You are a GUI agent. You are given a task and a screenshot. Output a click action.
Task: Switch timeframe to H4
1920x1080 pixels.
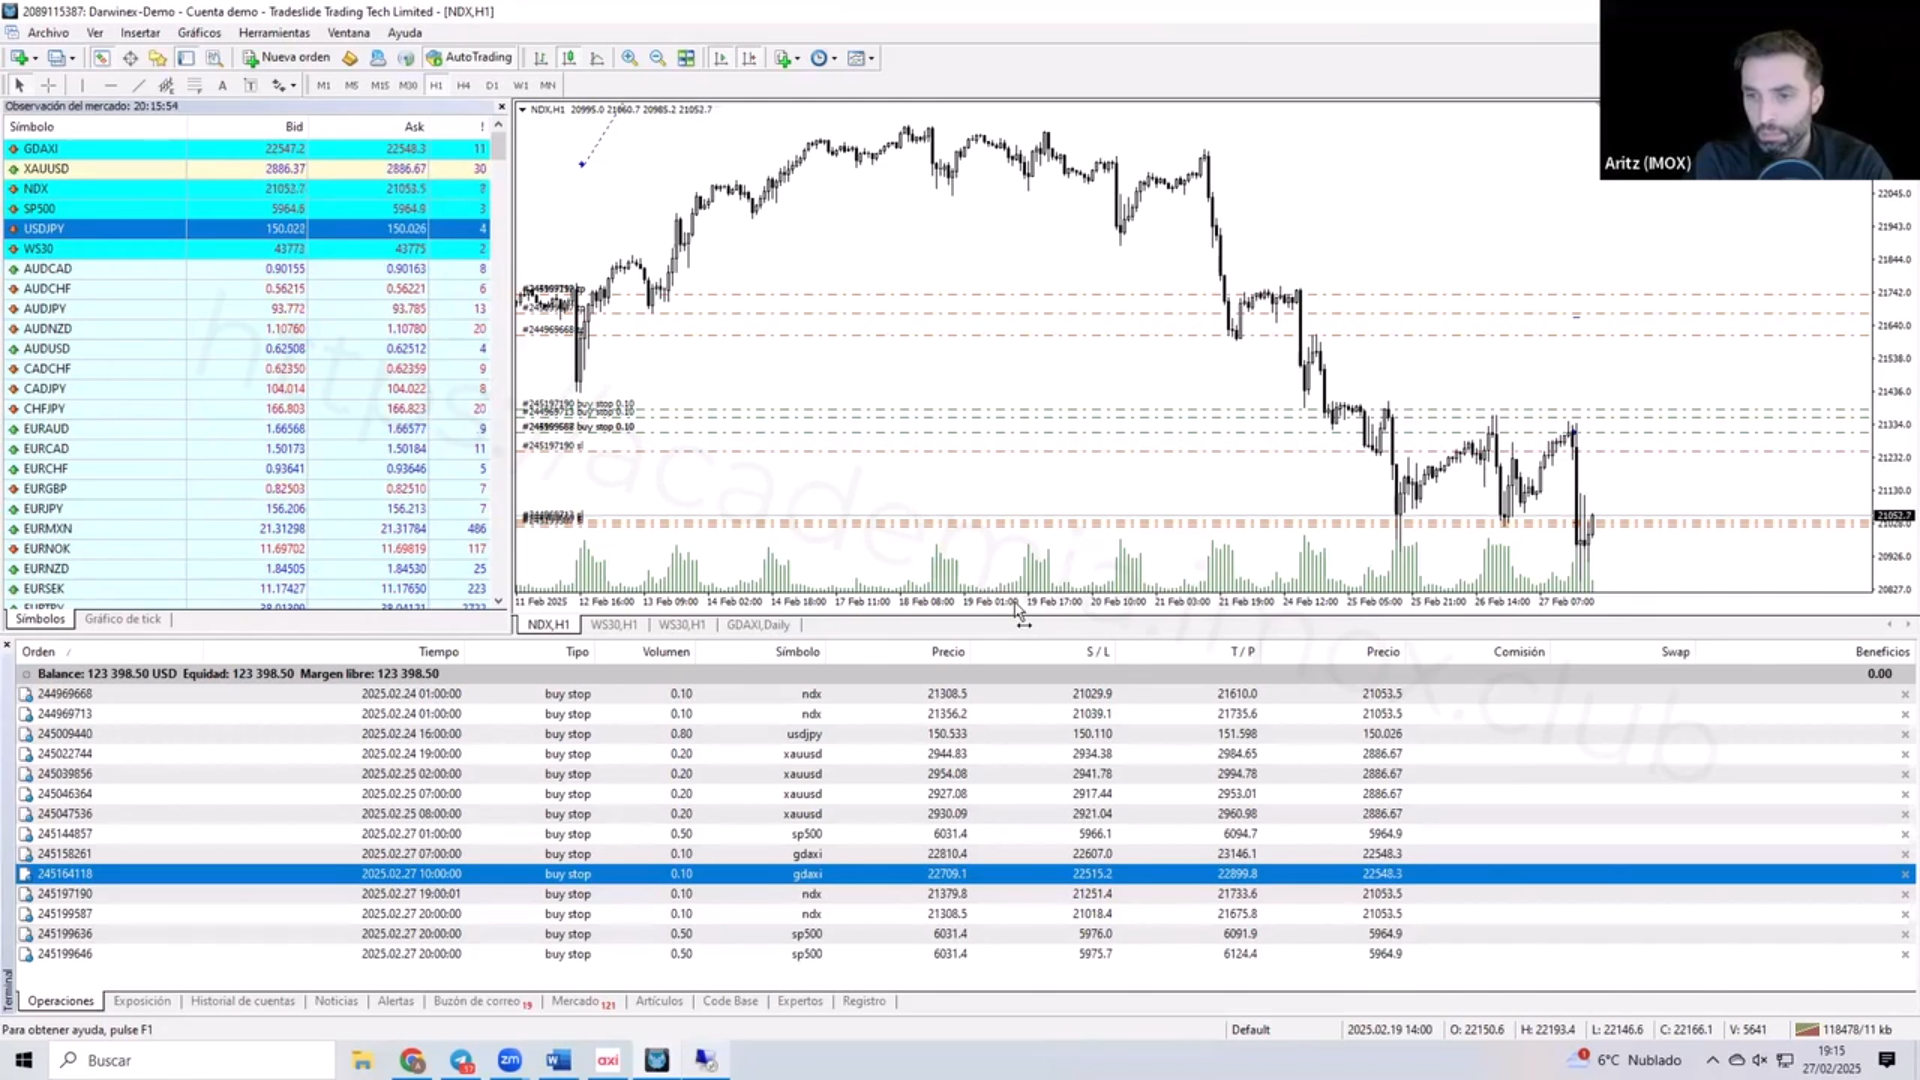click(x=463, y=85)
